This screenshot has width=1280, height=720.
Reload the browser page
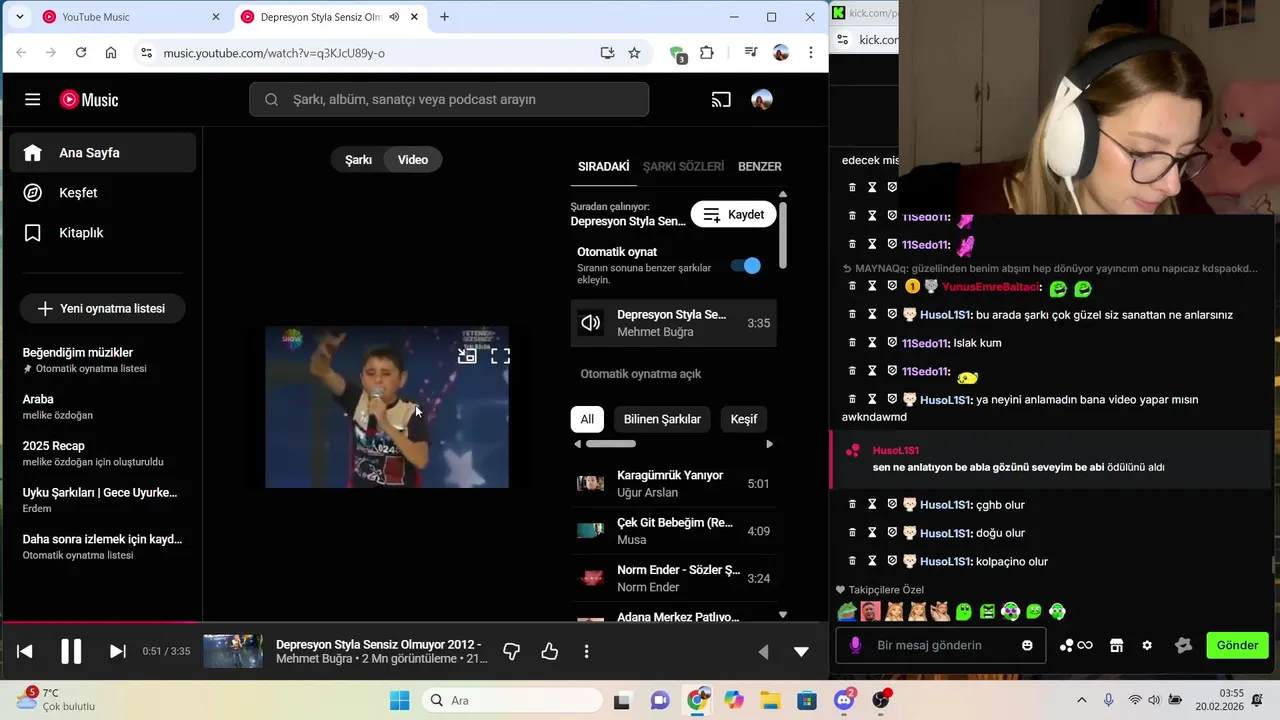[81, 53]
